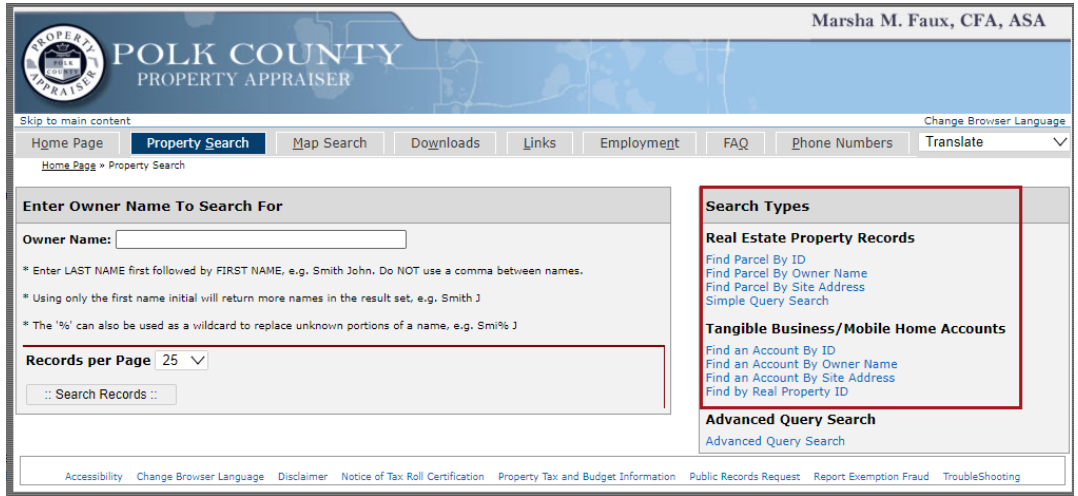Open the Employment tab
This screenshot has height=496, width=1078.
(639, 143)
